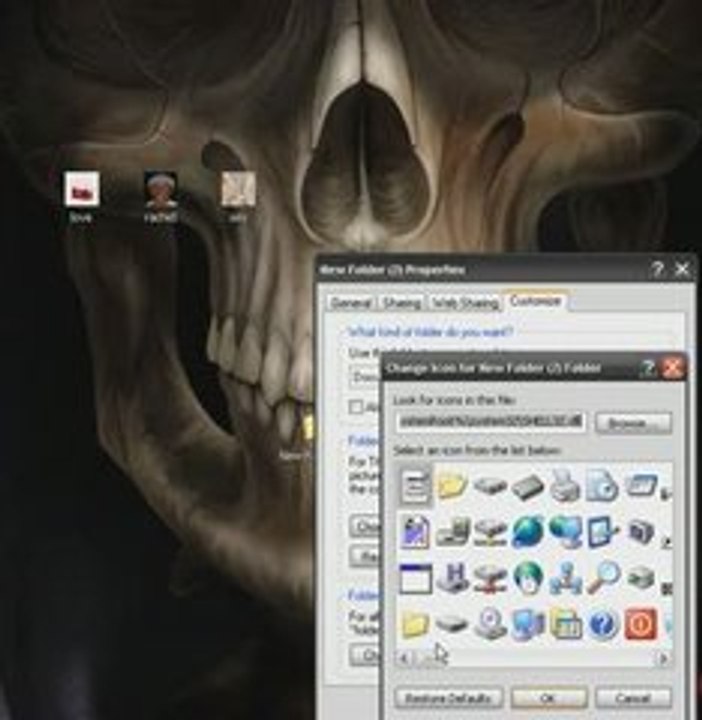
Task: Choose the computer with drive icon
Action: coord(454,533)
